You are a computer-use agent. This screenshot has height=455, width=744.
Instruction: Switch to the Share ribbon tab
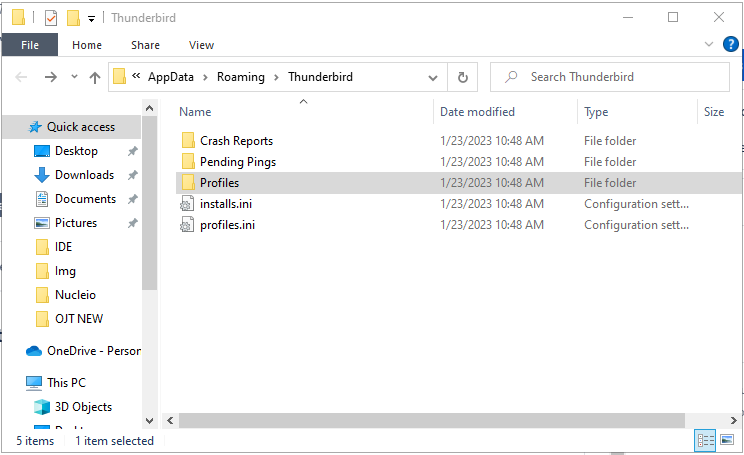145,45
